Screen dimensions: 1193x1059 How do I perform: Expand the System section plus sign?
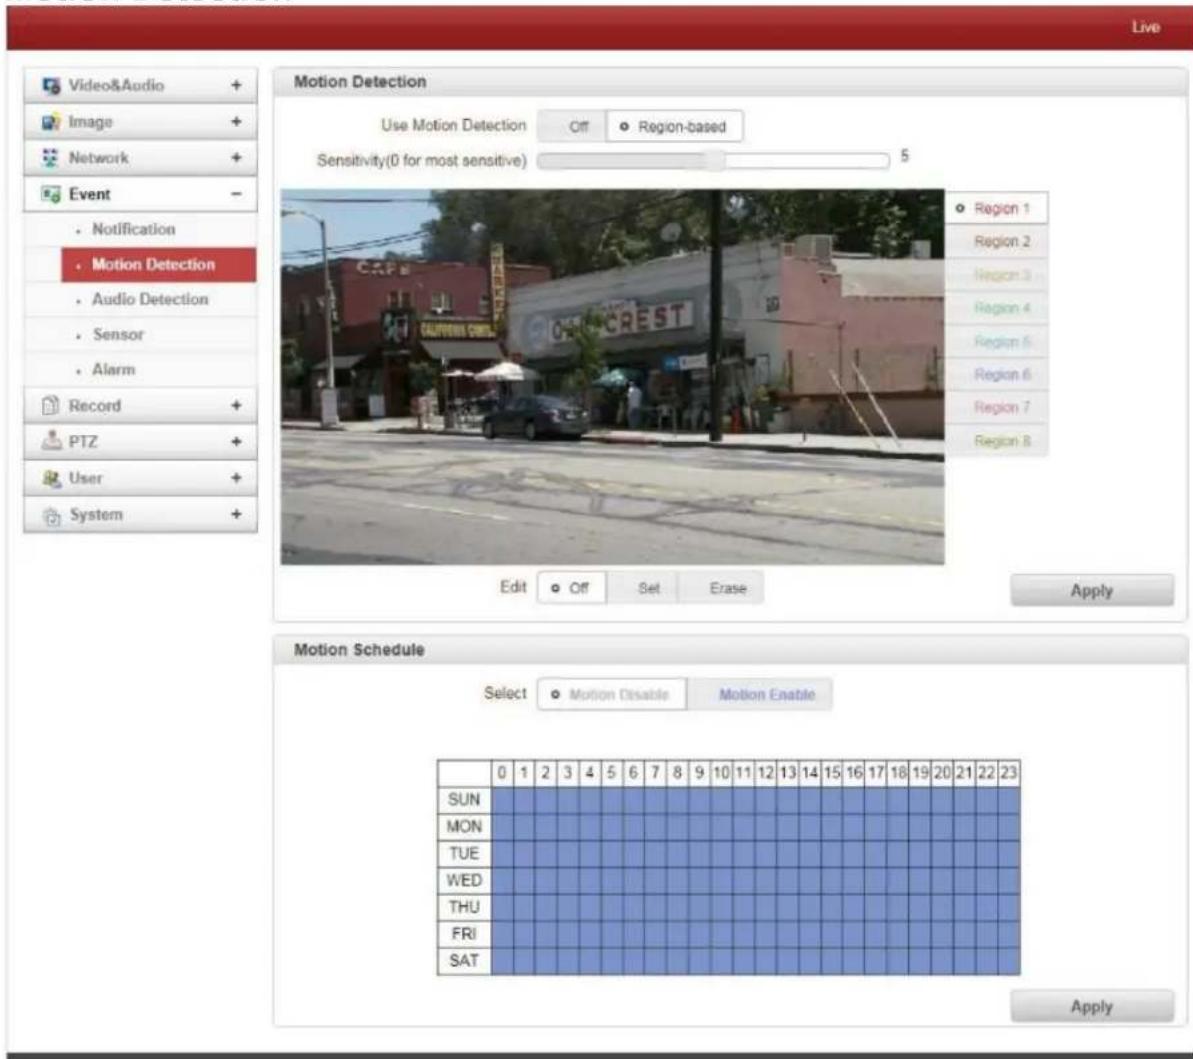236,514
